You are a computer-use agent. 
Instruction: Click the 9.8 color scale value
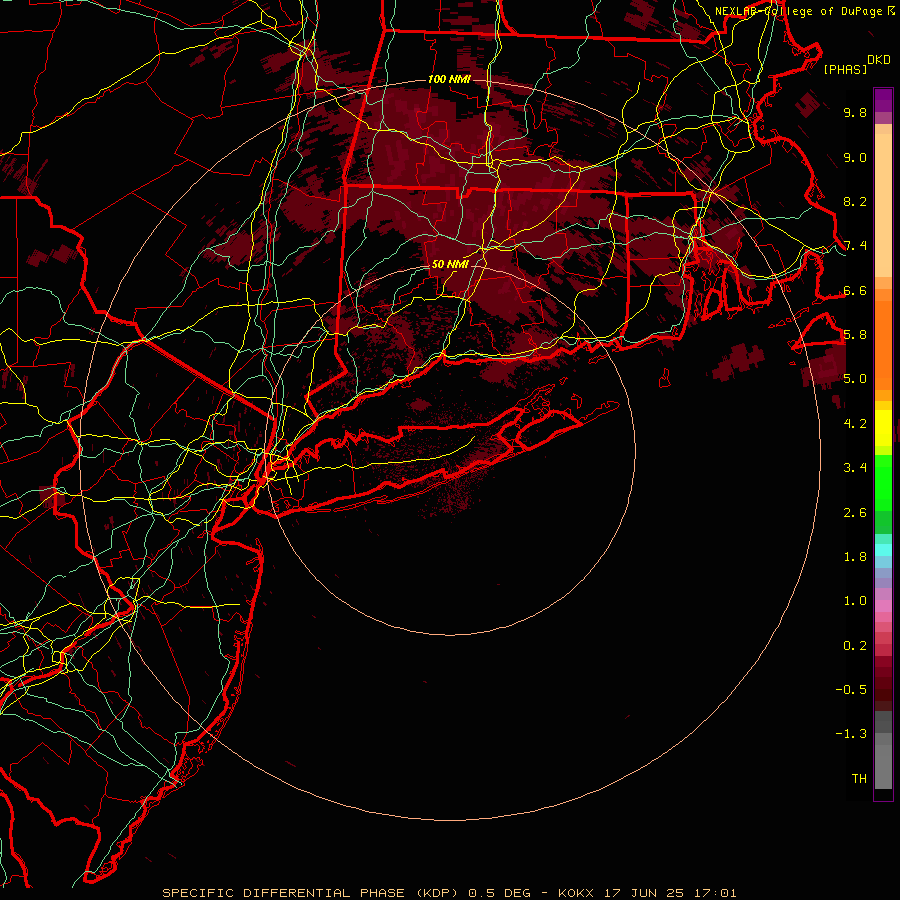(855, 112)
